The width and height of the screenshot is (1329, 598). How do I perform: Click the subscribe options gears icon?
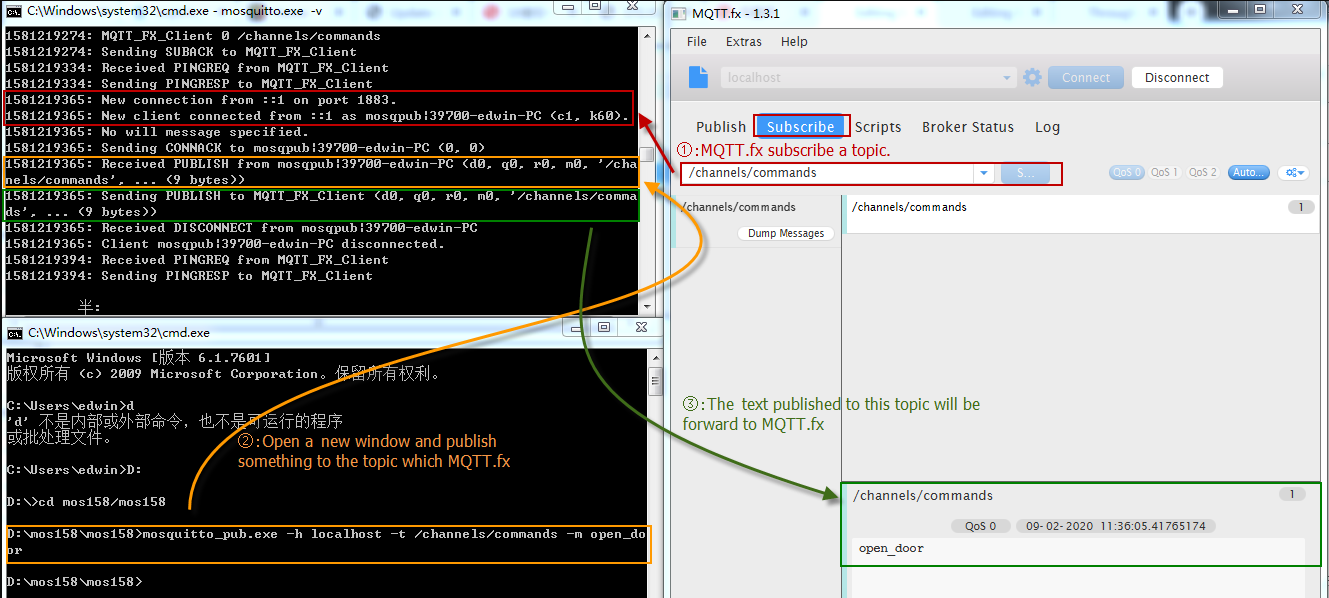pos(1294,172)
